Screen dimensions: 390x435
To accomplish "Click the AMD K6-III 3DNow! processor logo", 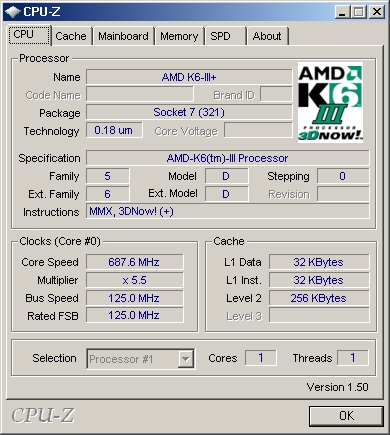I will coord(330,102).
